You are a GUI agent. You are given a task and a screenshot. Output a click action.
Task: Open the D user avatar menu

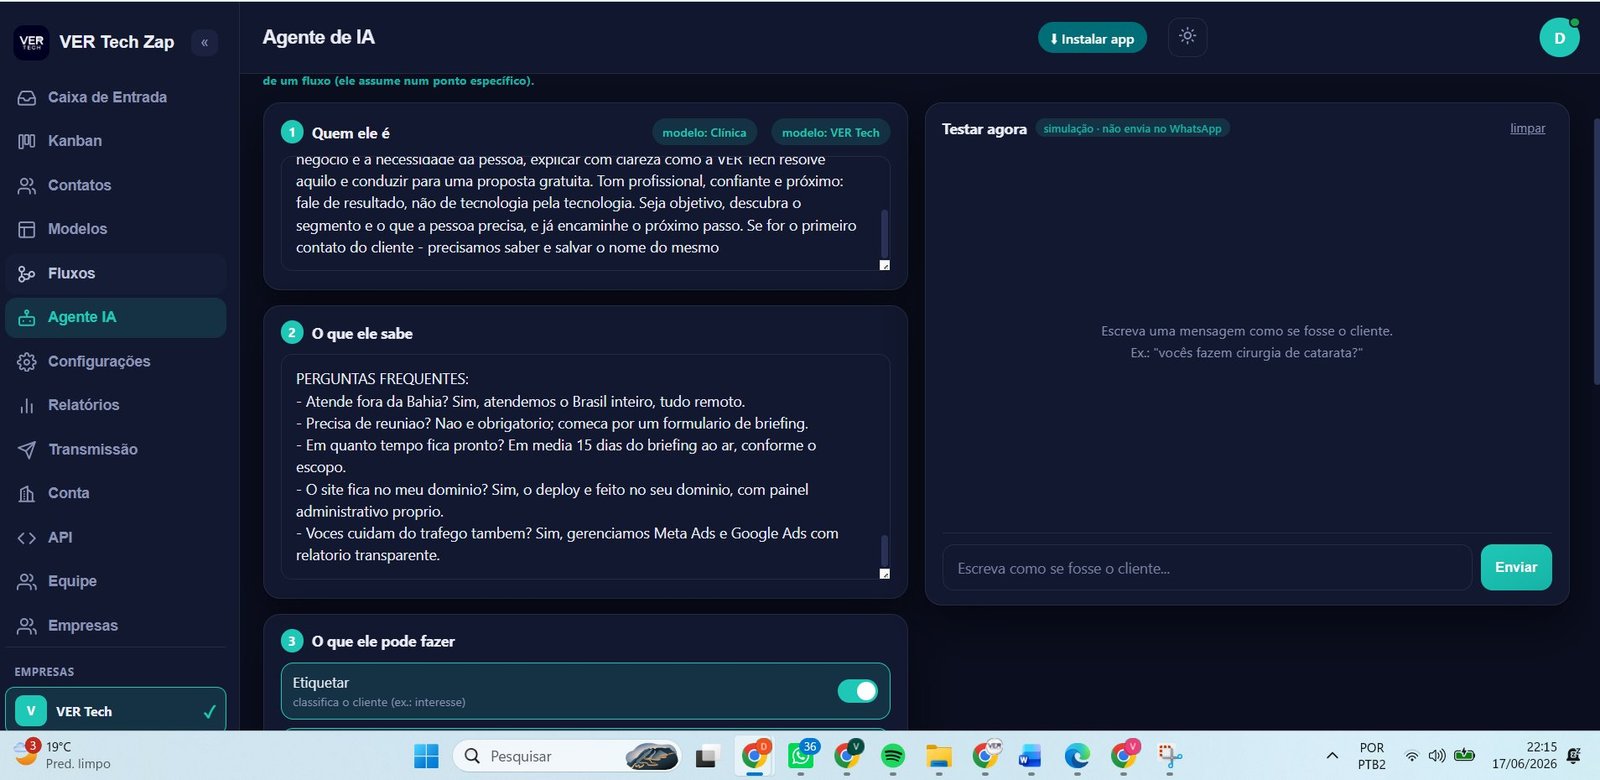tap(1559, 38)
